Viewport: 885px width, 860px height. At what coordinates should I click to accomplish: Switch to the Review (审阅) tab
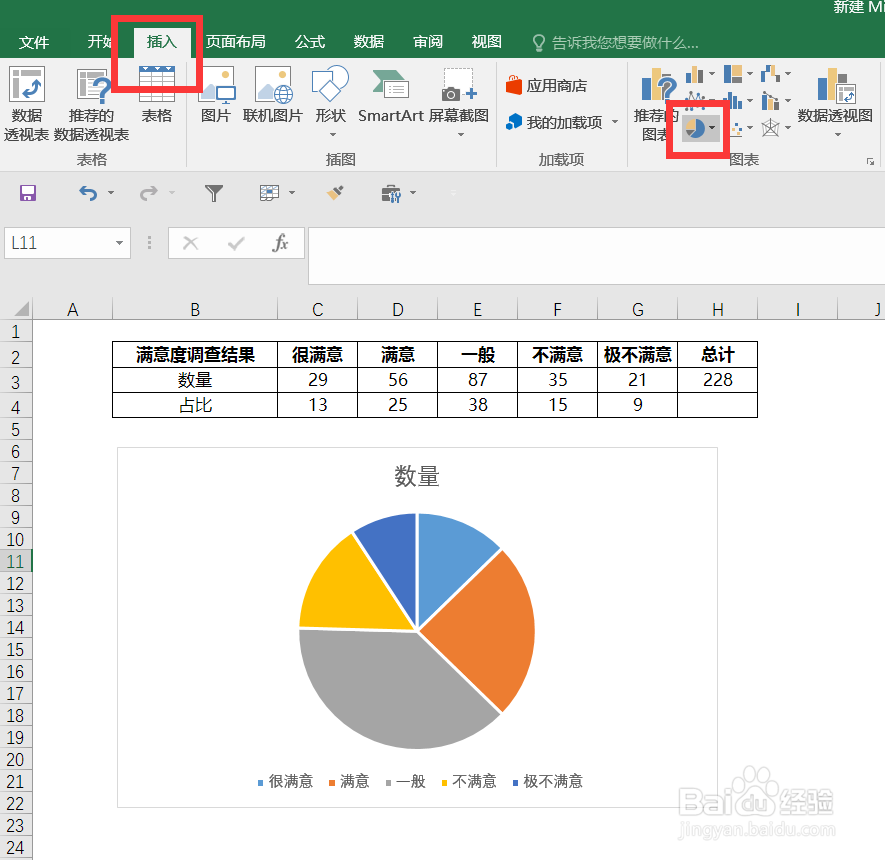[x=428, y=42]
